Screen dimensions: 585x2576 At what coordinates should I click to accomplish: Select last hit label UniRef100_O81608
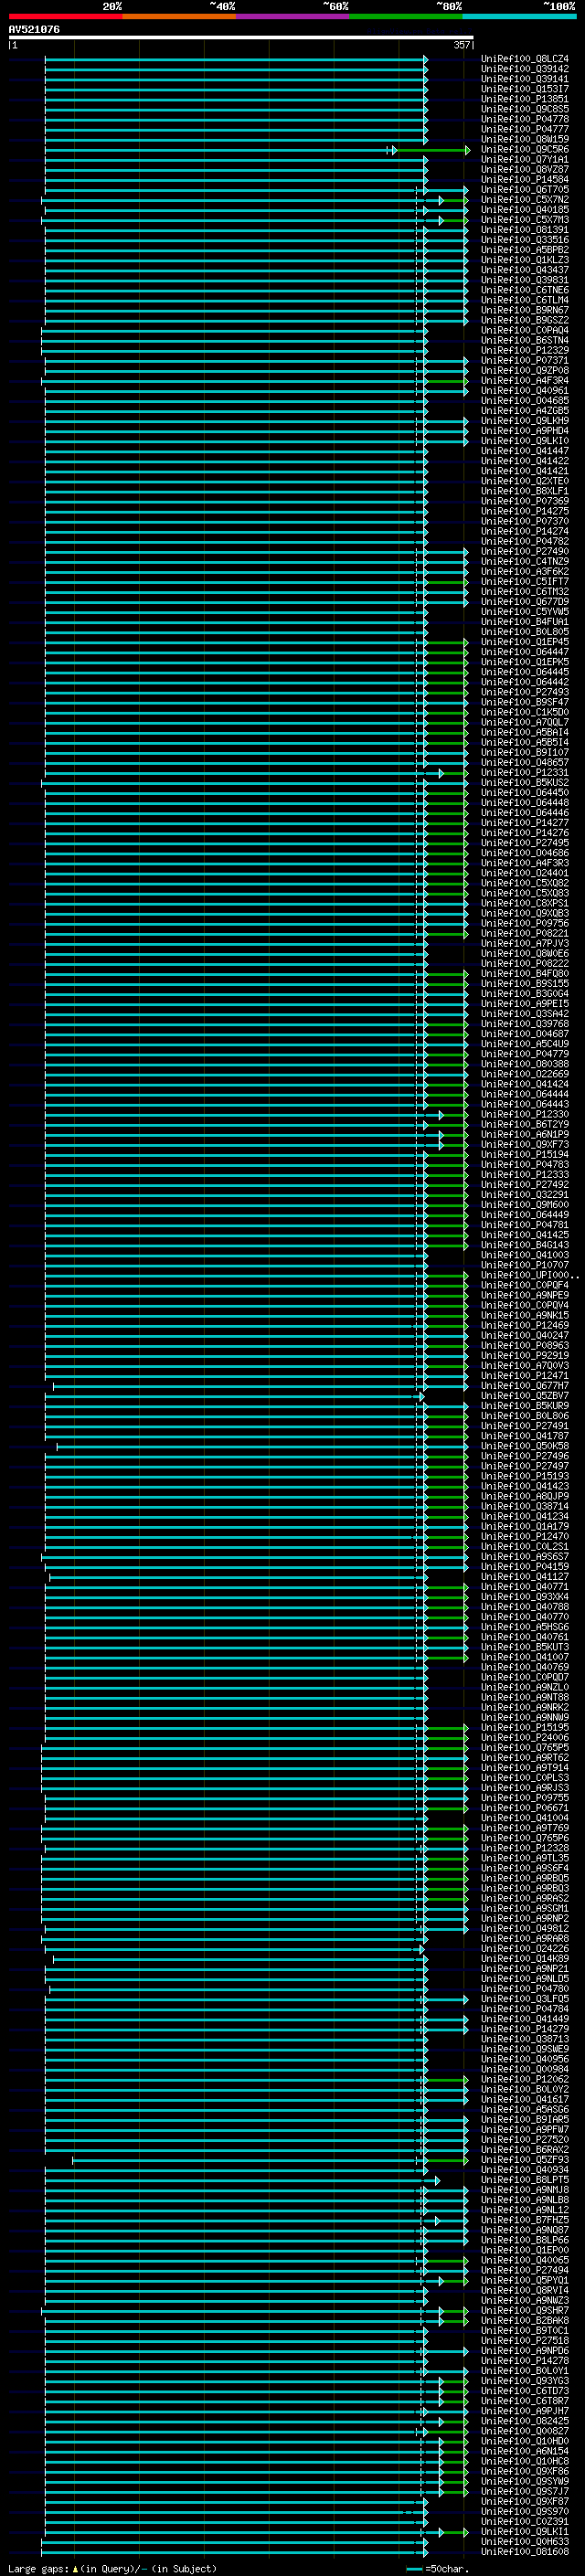524,2553
